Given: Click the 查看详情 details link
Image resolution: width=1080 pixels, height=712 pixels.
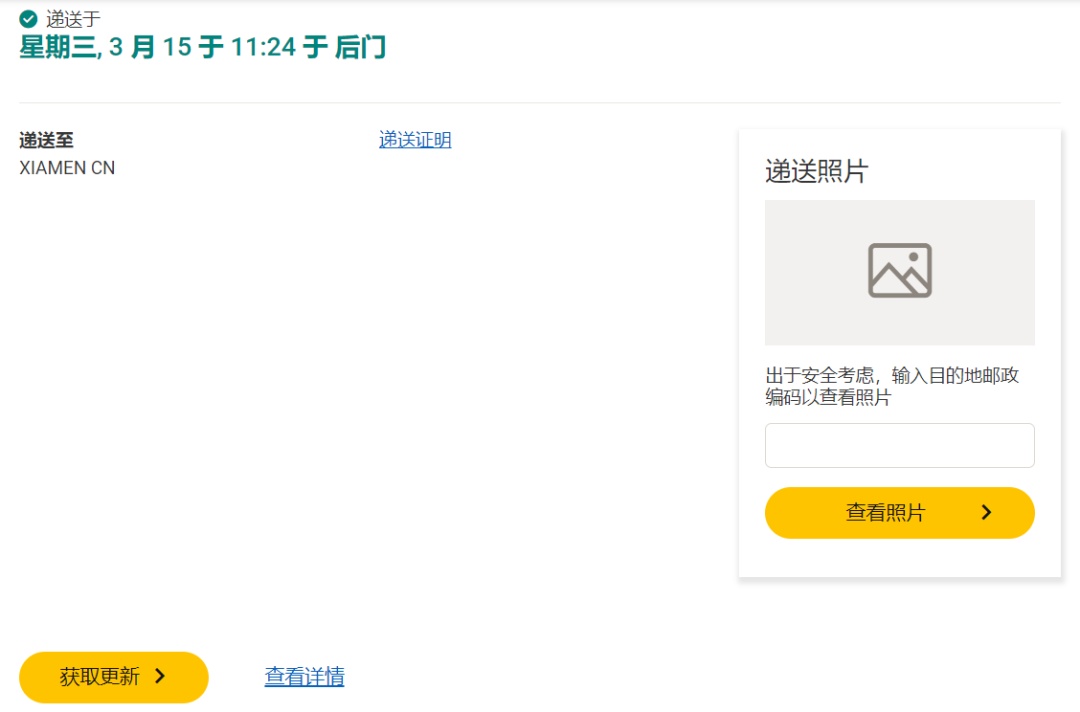Looking at the screenshot, I should [x=303, y=677].
